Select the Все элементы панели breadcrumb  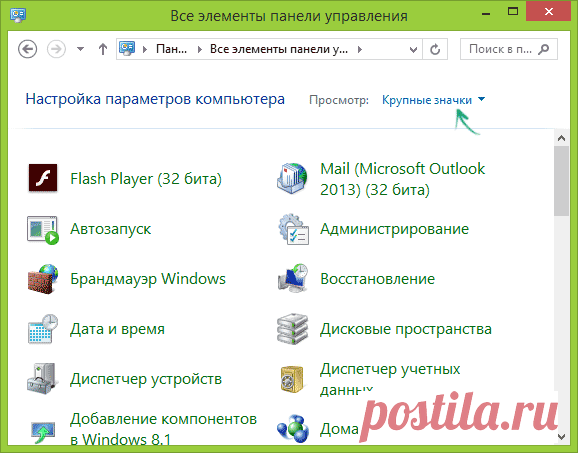coord(279,49)
